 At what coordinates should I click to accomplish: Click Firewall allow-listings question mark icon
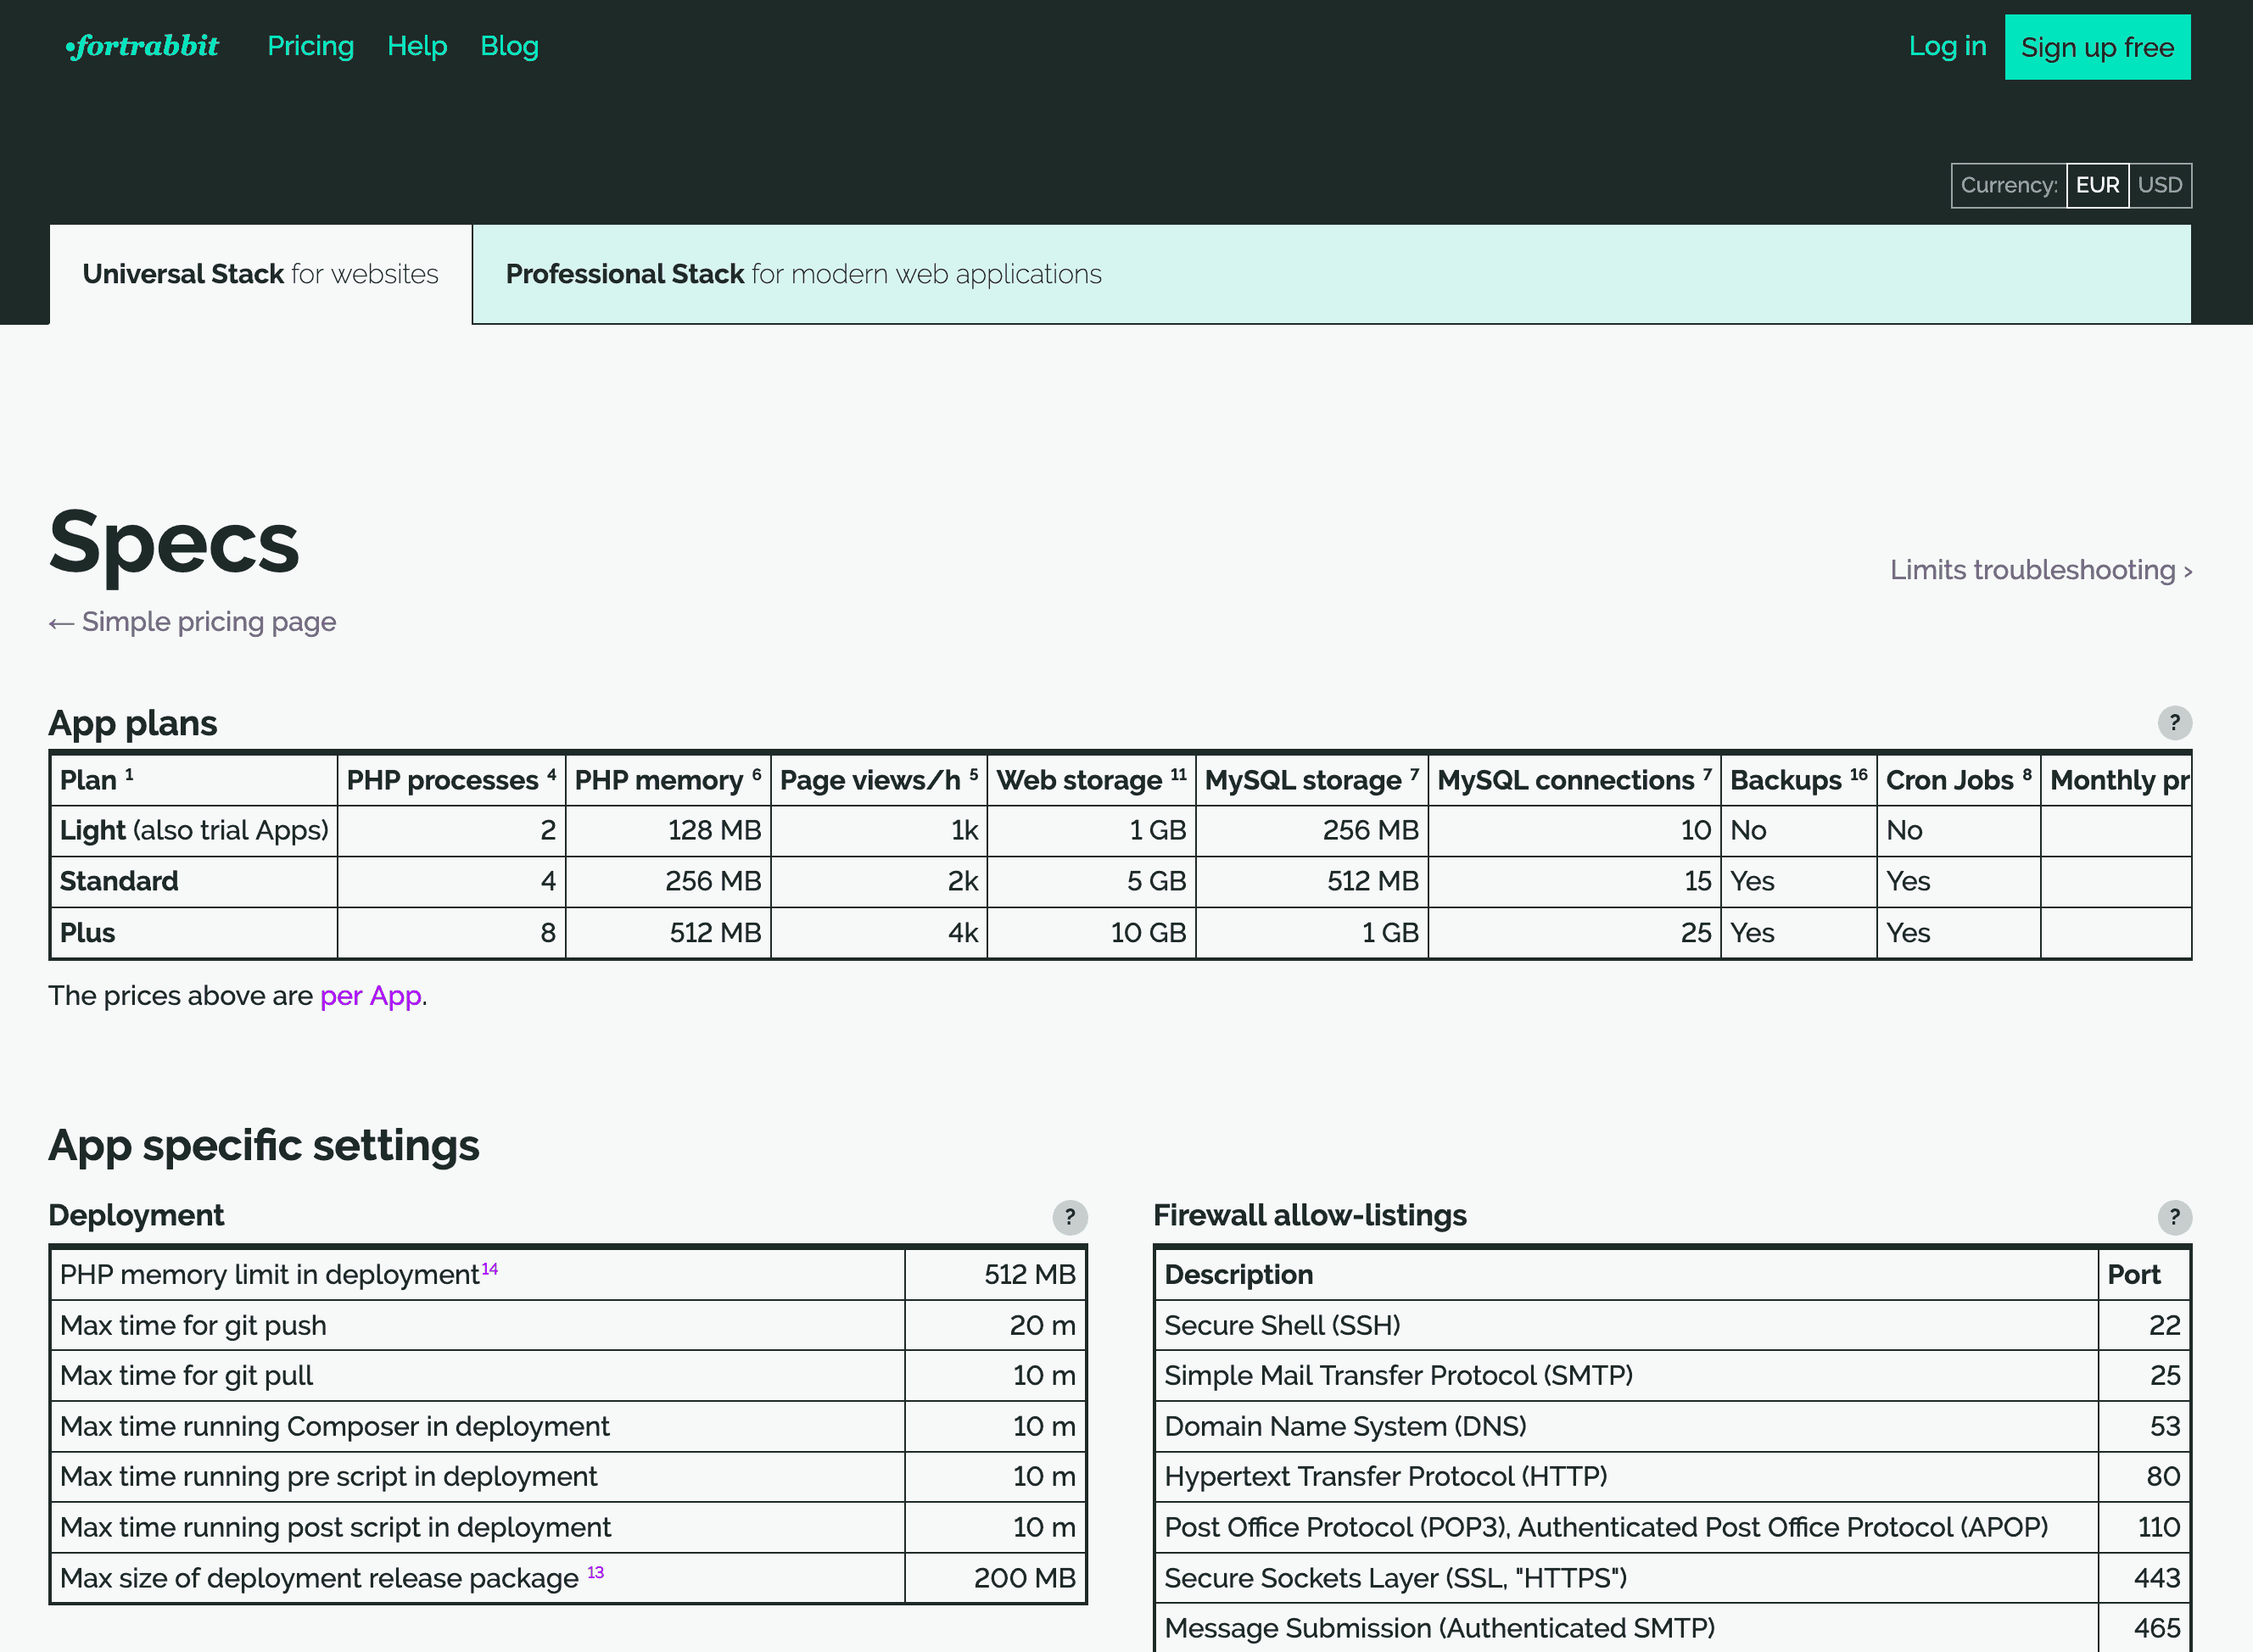2174,1217
